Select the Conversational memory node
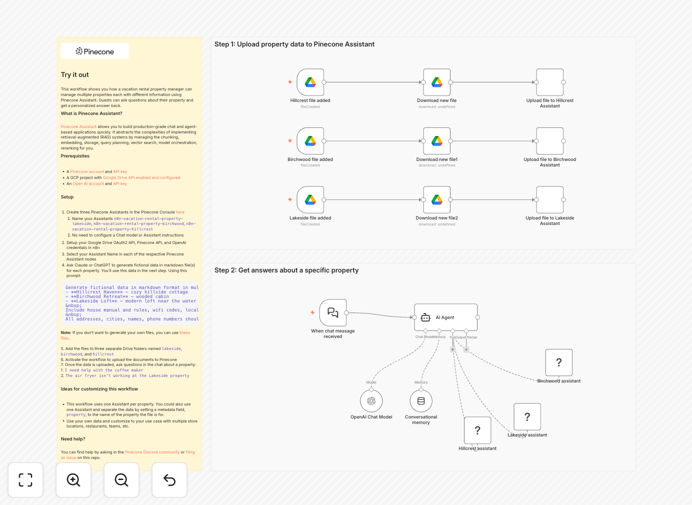Viewport: 692px width, 505px height. point(421,401)
